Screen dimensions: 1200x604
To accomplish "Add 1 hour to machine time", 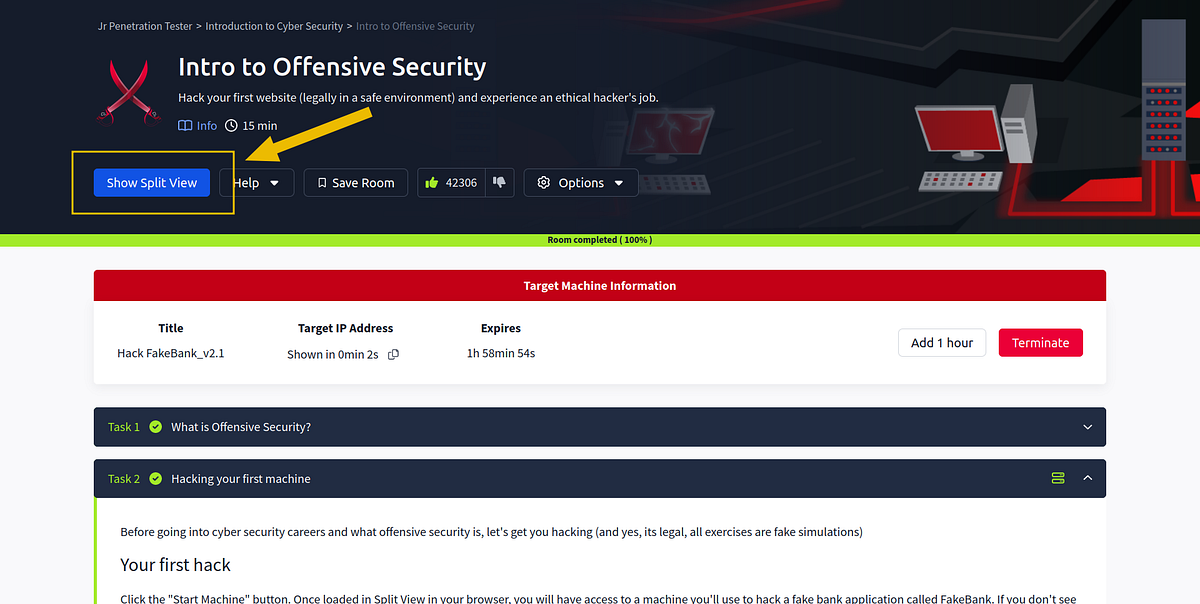I will coord(941,342).
